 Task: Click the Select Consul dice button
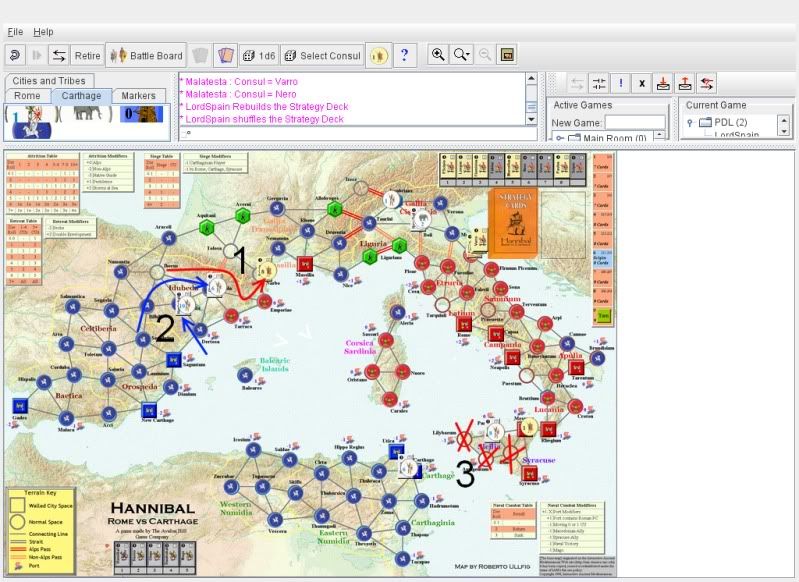pos(323,56)
